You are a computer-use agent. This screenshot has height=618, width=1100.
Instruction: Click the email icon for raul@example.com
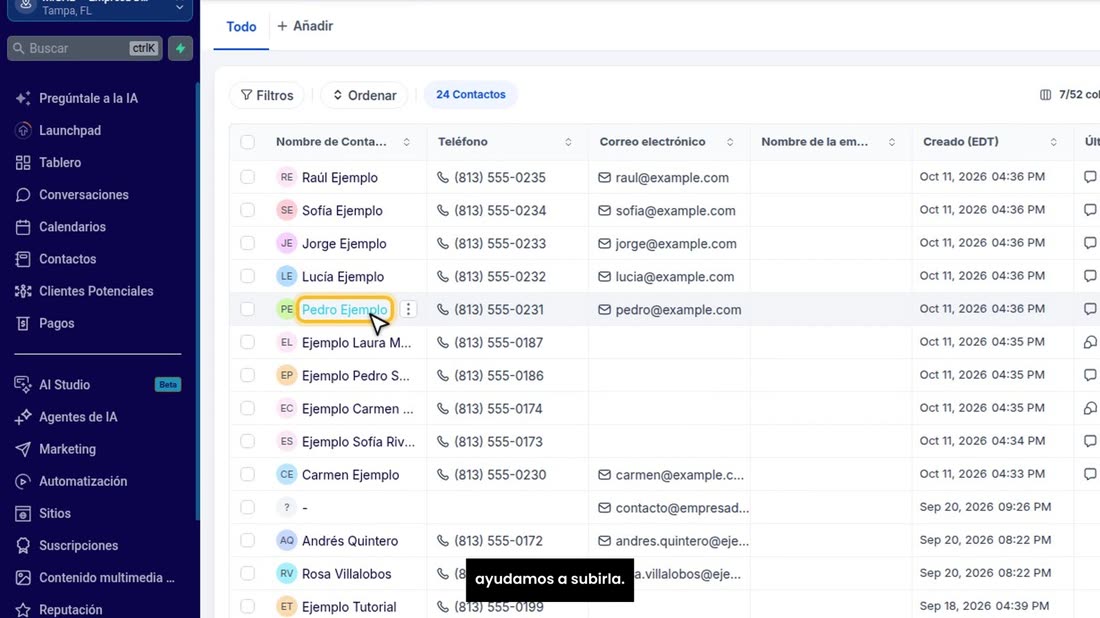(x=604, y=177)
